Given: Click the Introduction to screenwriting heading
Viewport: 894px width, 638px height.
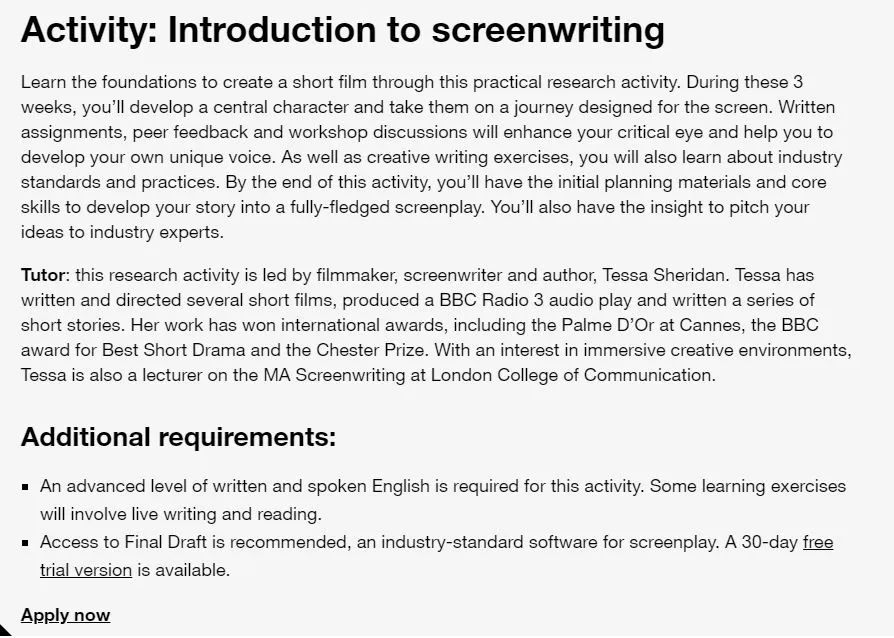Looking at the screenshot, I should coord(342,30).
